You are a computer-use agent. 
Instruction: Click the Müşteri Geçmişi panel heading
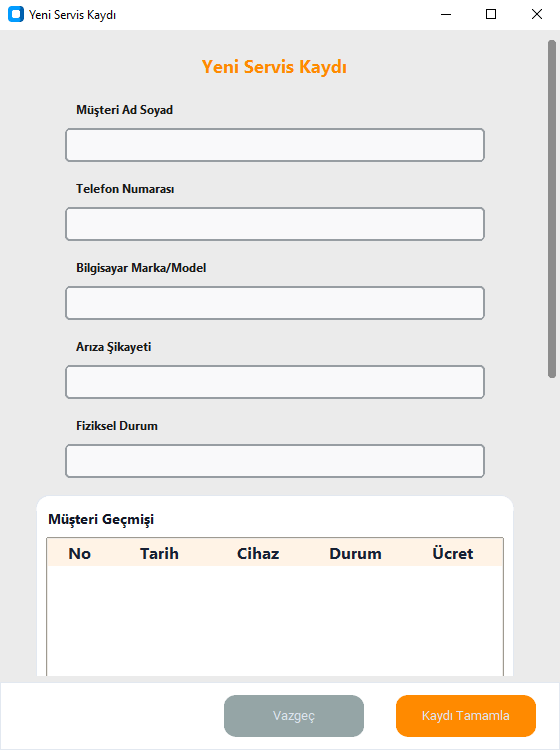[x=101, y=519]
